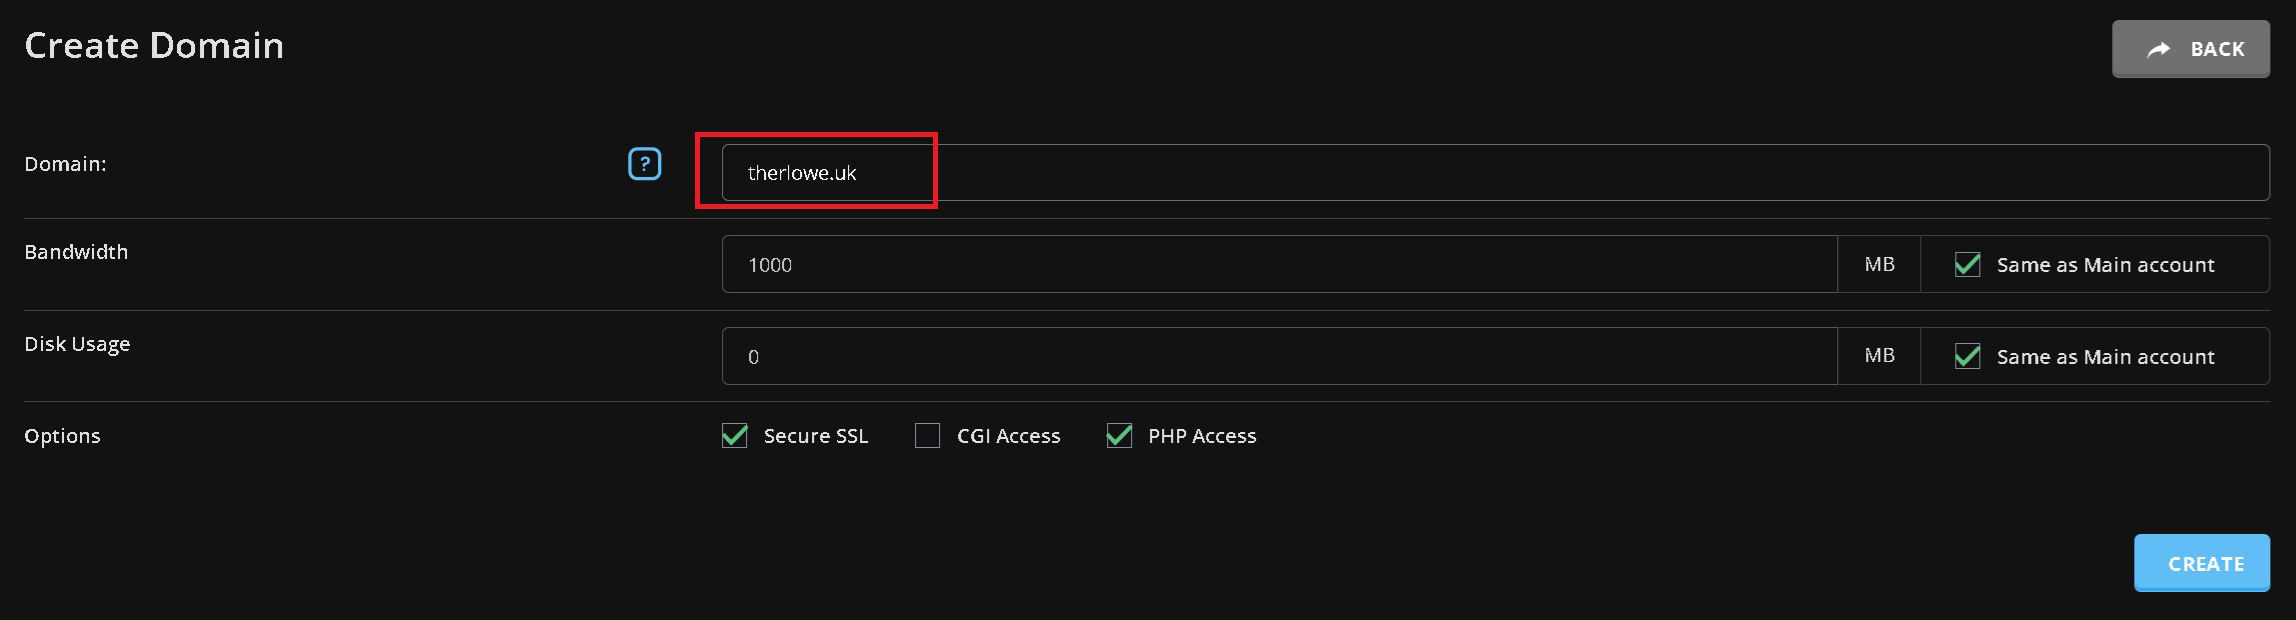The image size is (2296, 620).
Task: Toggle the Secure SSL checkbox
Action: coord(735,436)
